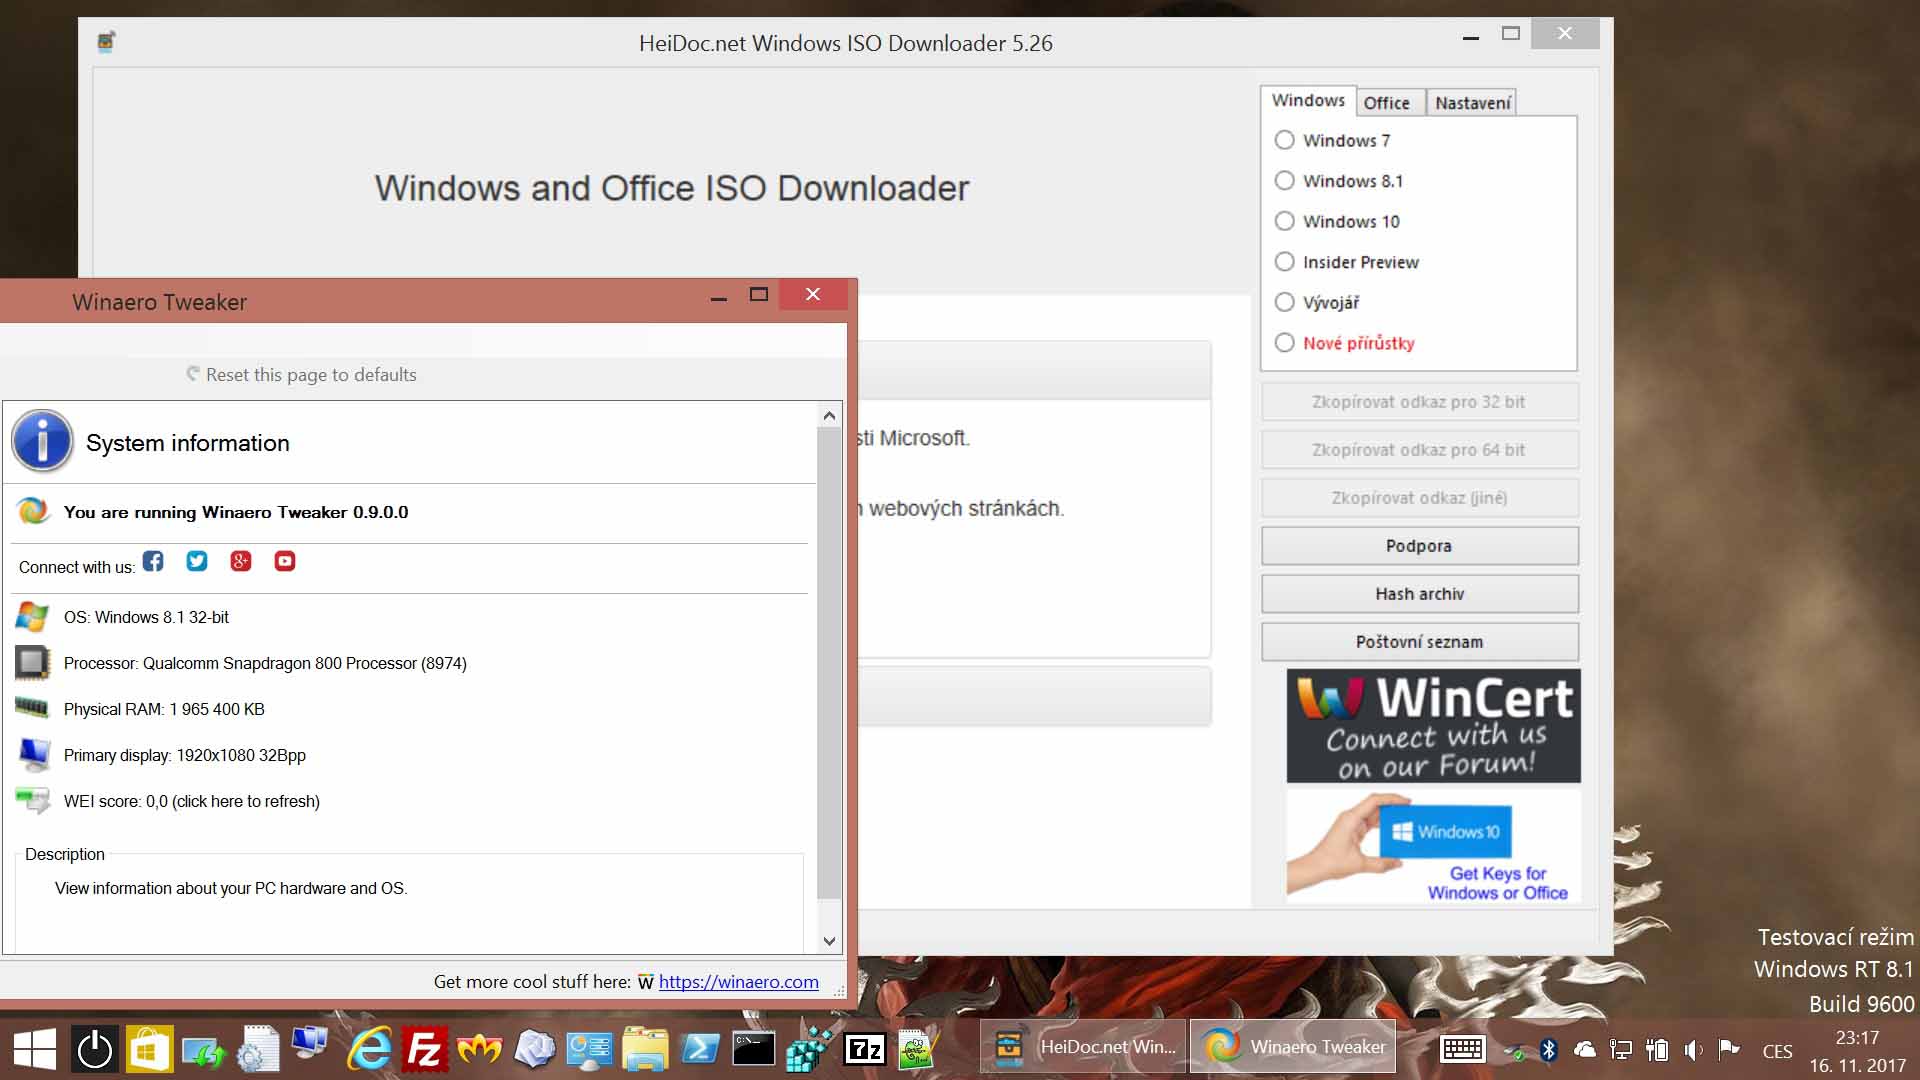Open the Get Keys for Windows banner
Viewport: 1920px width, 1080px height.
pos(1433,847)
